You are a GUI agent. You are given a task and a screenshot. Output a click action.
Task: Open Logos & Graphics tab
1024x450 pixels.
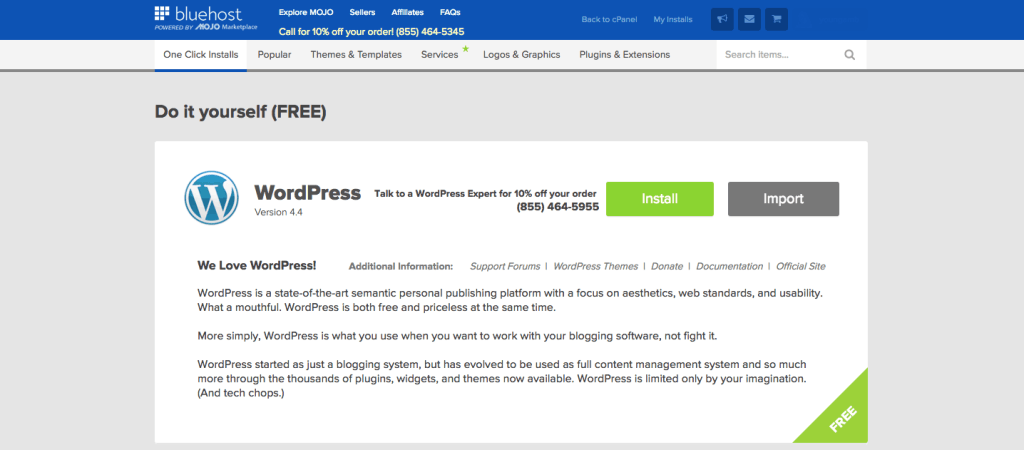coord(522,55)
